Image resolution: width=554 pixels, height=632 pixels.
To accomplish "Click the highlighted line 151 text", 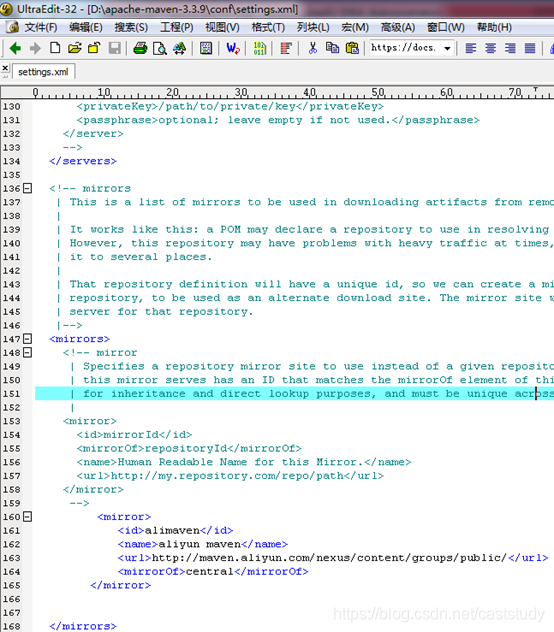I will pos(294,394).
